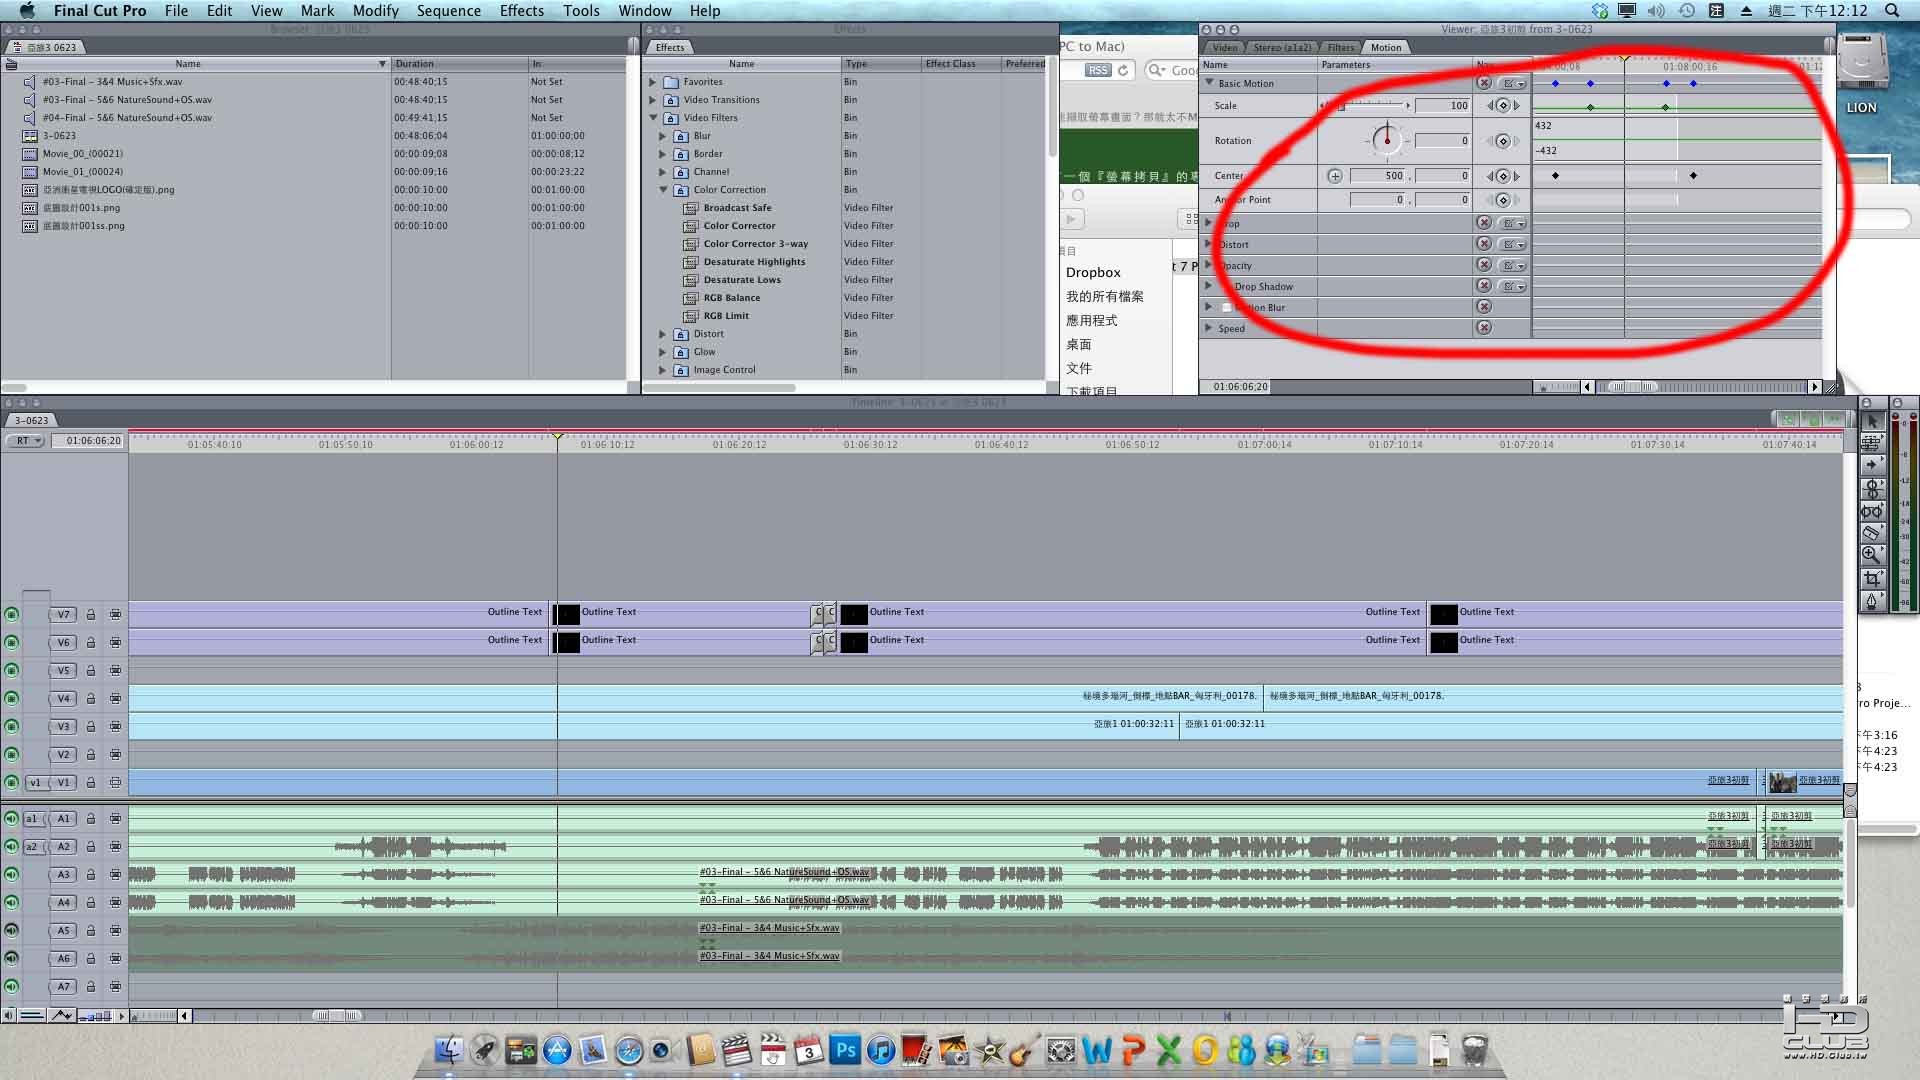Go to previous Center keyframe arrow
The height and width of the screenshot is (1080, 1920).
click(x=1490, y=176)
